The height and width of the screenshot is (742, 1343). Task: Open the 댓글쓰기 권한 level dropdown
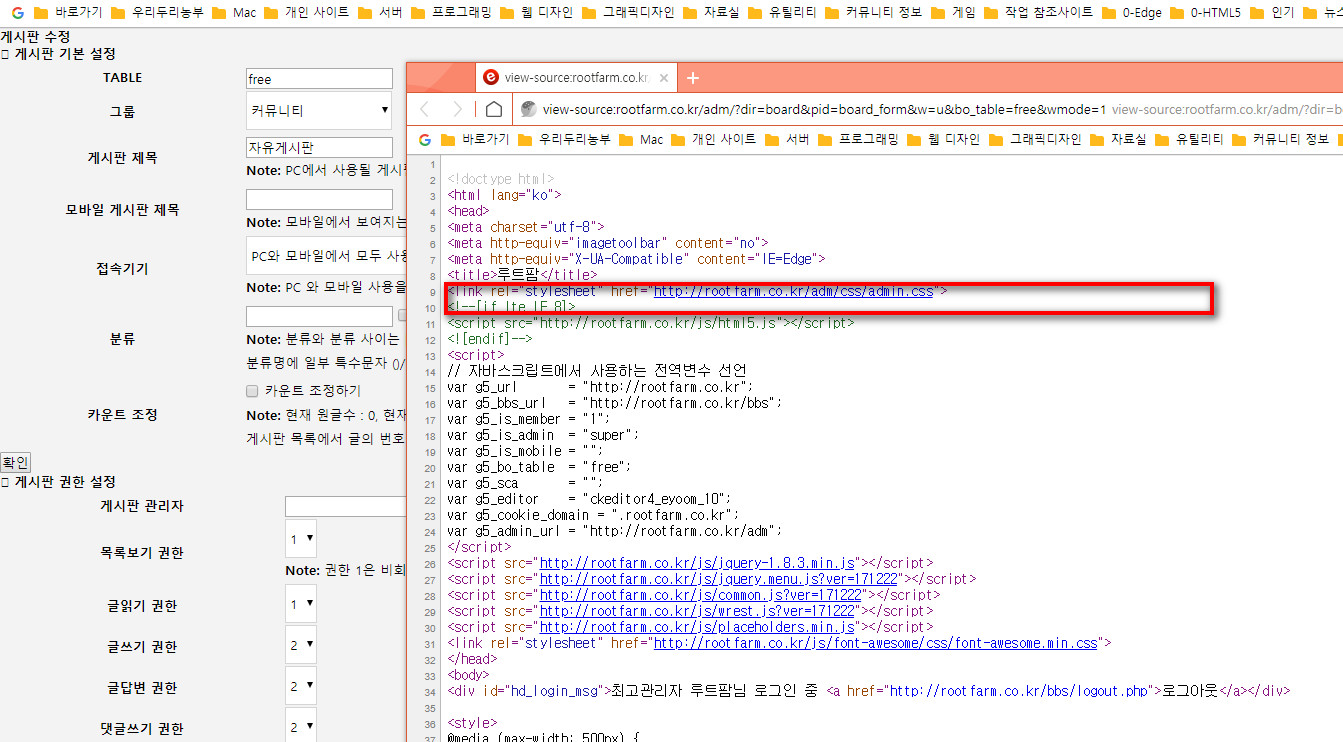pyautogui.click(x=301, y=726)
